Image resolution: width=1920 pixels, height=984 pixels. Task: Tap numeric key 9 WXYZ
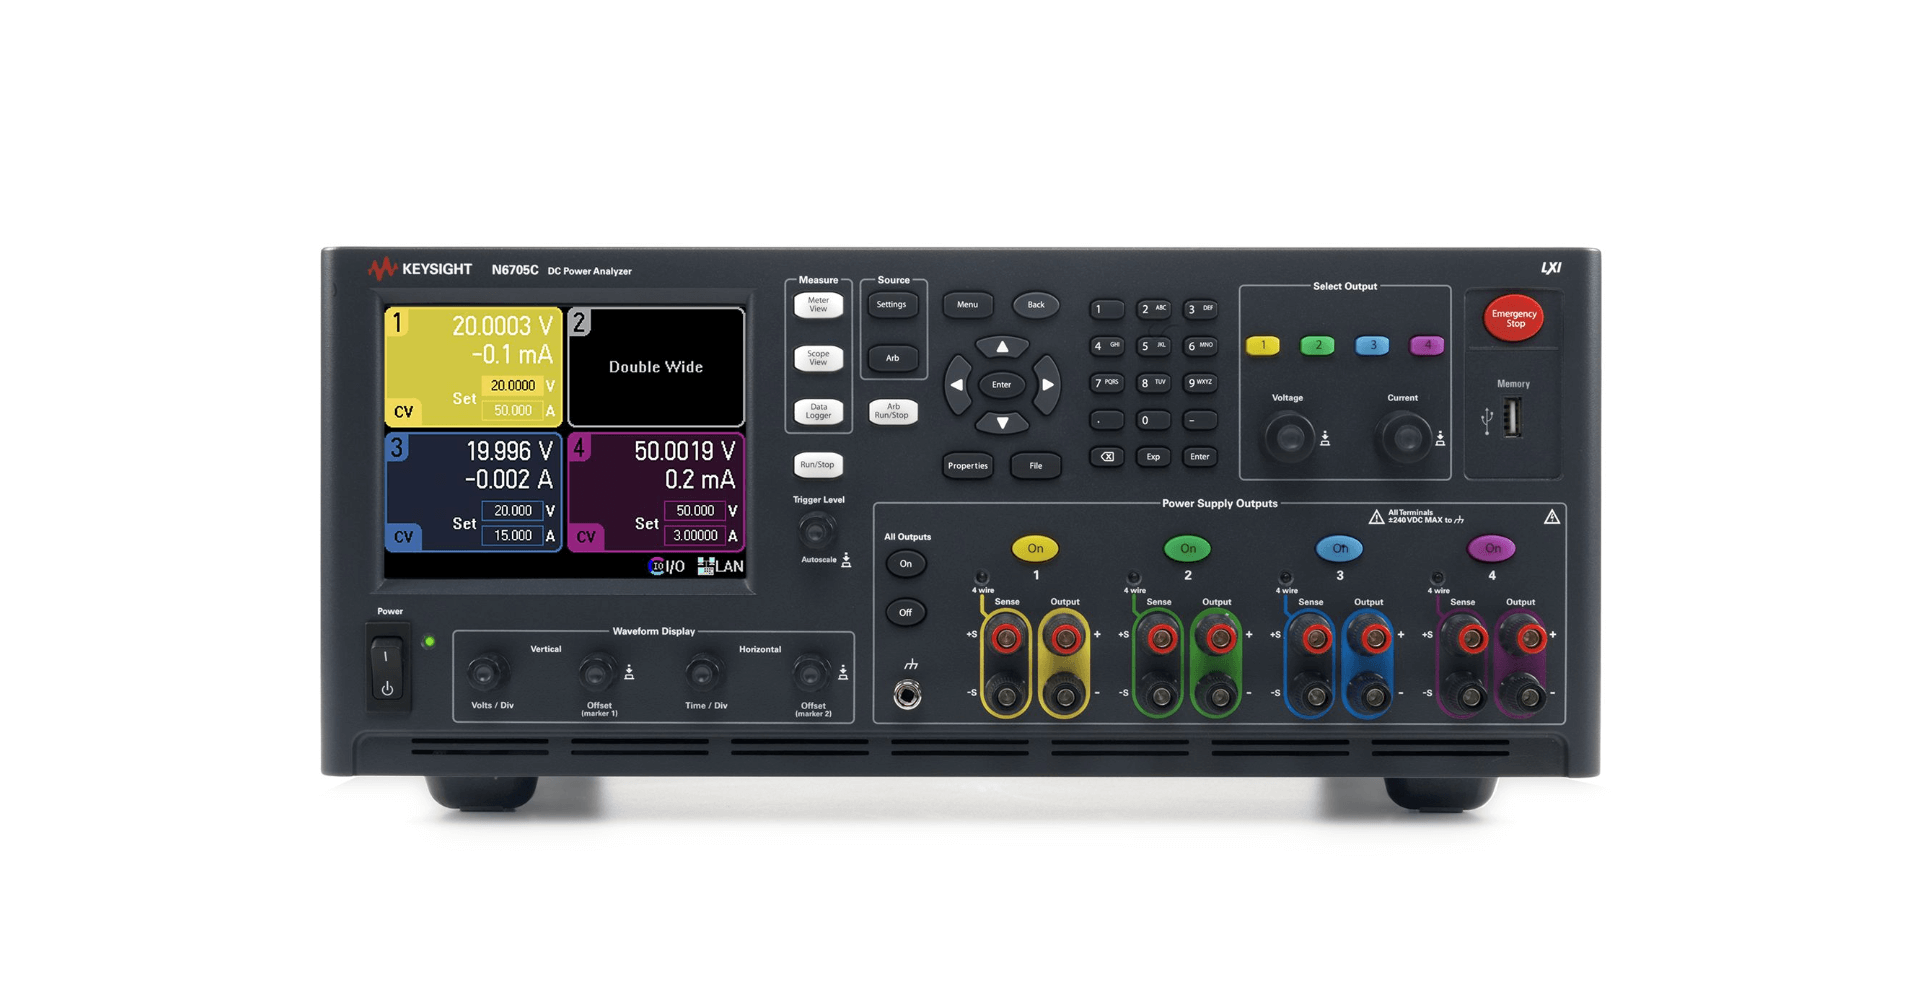[1200, 383]
